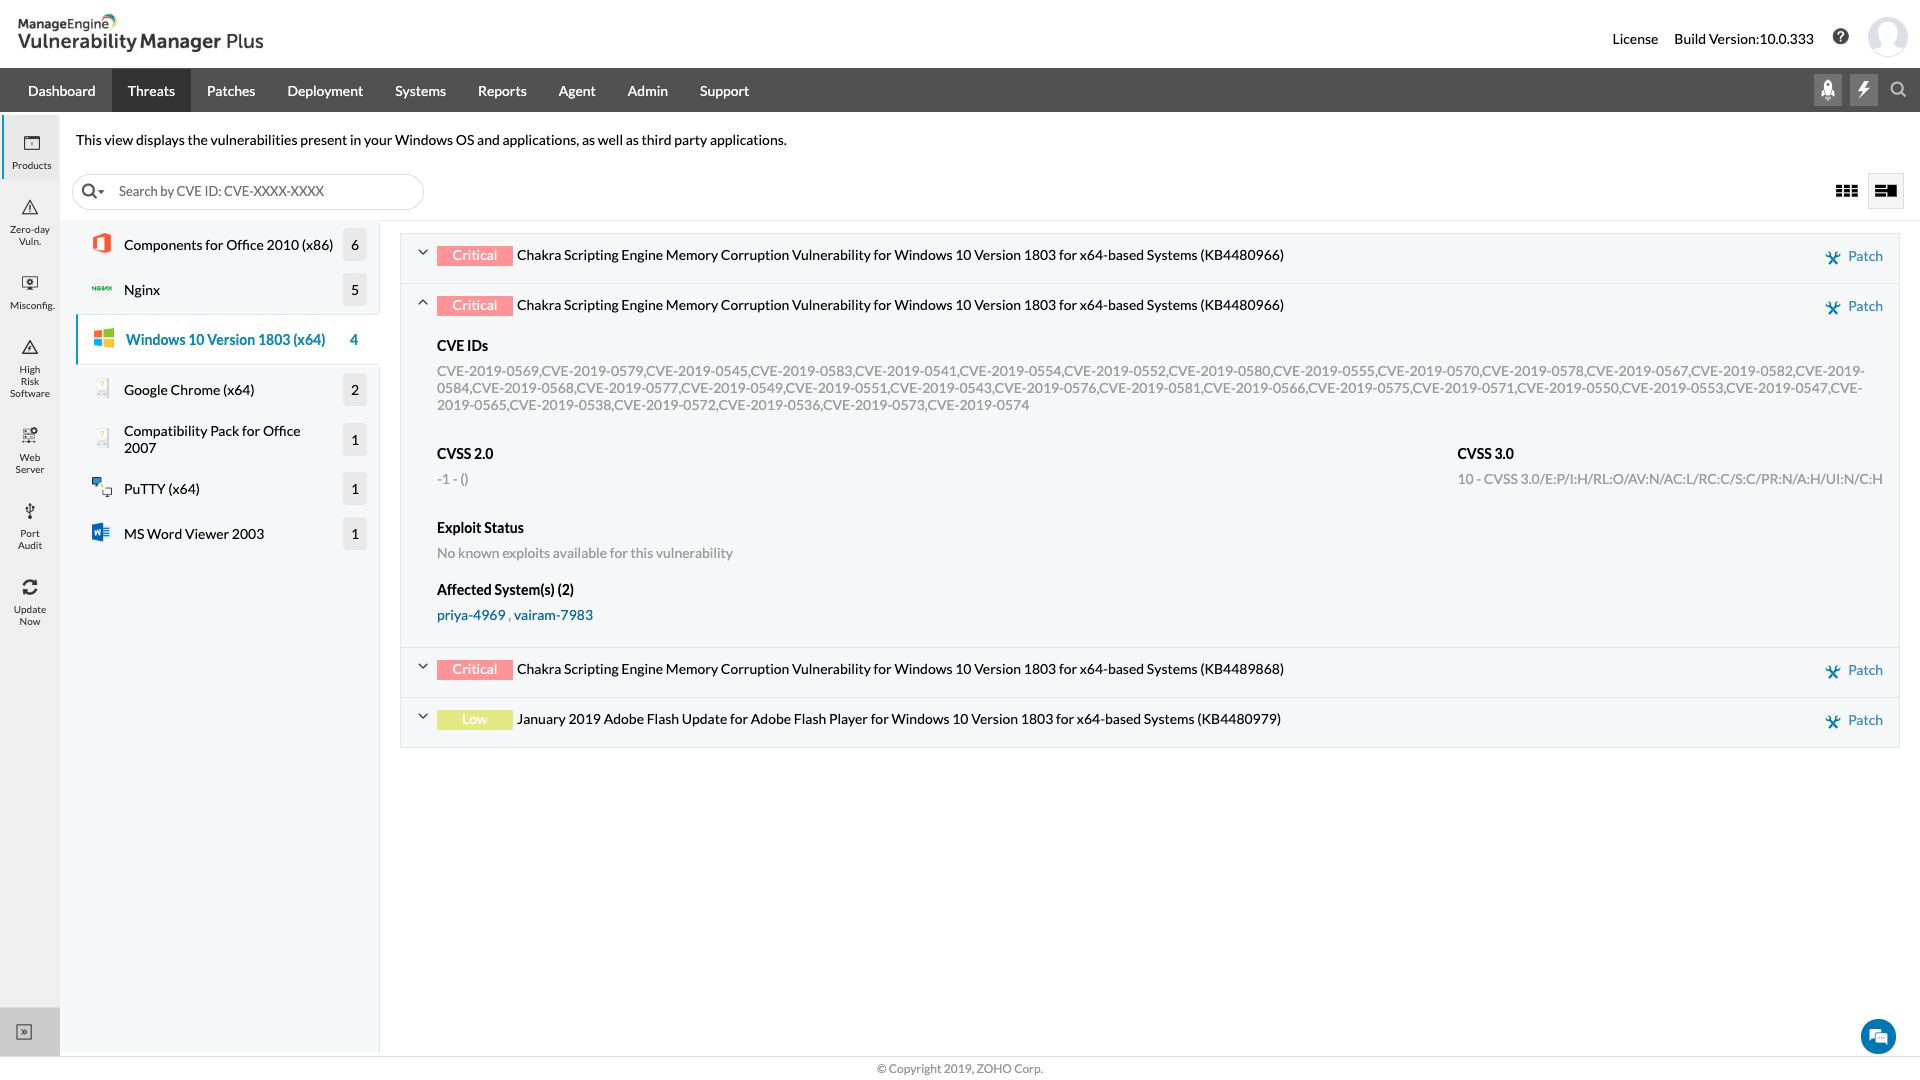Select the Threats tab
The image size is (1920, 1080).
(x=151, y=90)
